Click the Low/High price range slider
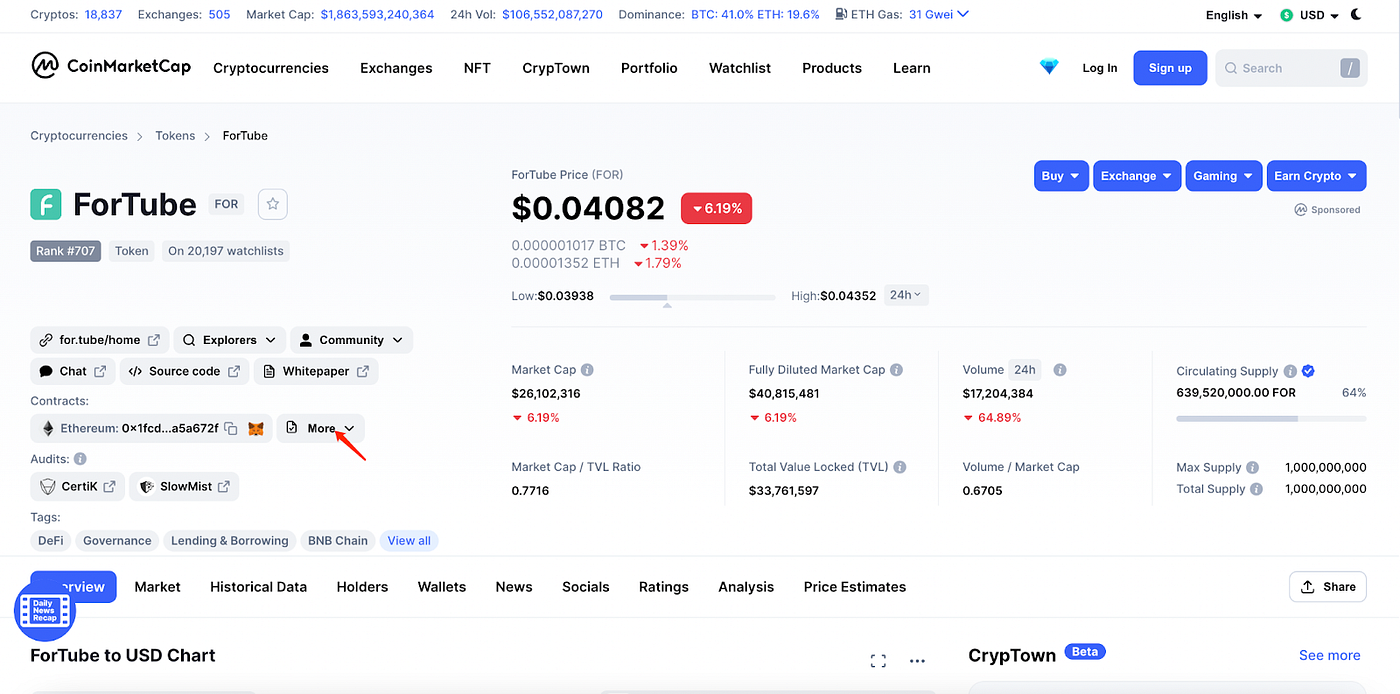1400x694 pixels. 692,297
